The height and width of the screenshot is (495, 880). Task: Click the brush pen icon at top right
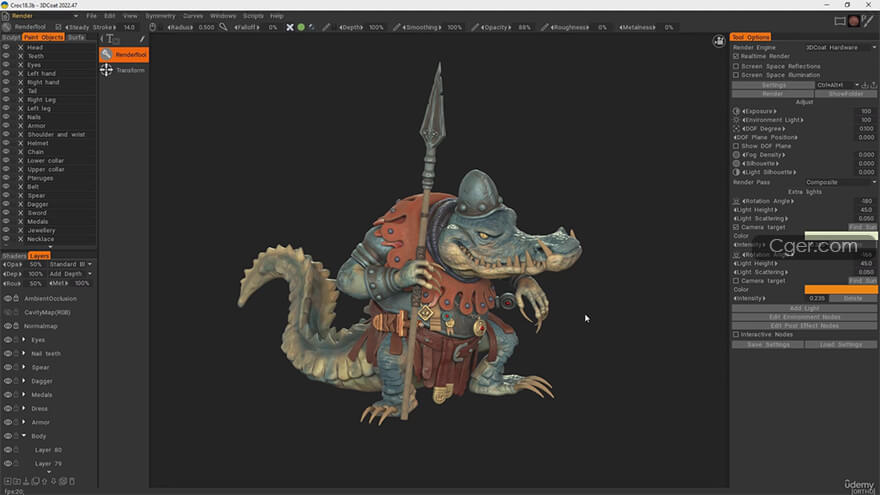pos(868,21)
